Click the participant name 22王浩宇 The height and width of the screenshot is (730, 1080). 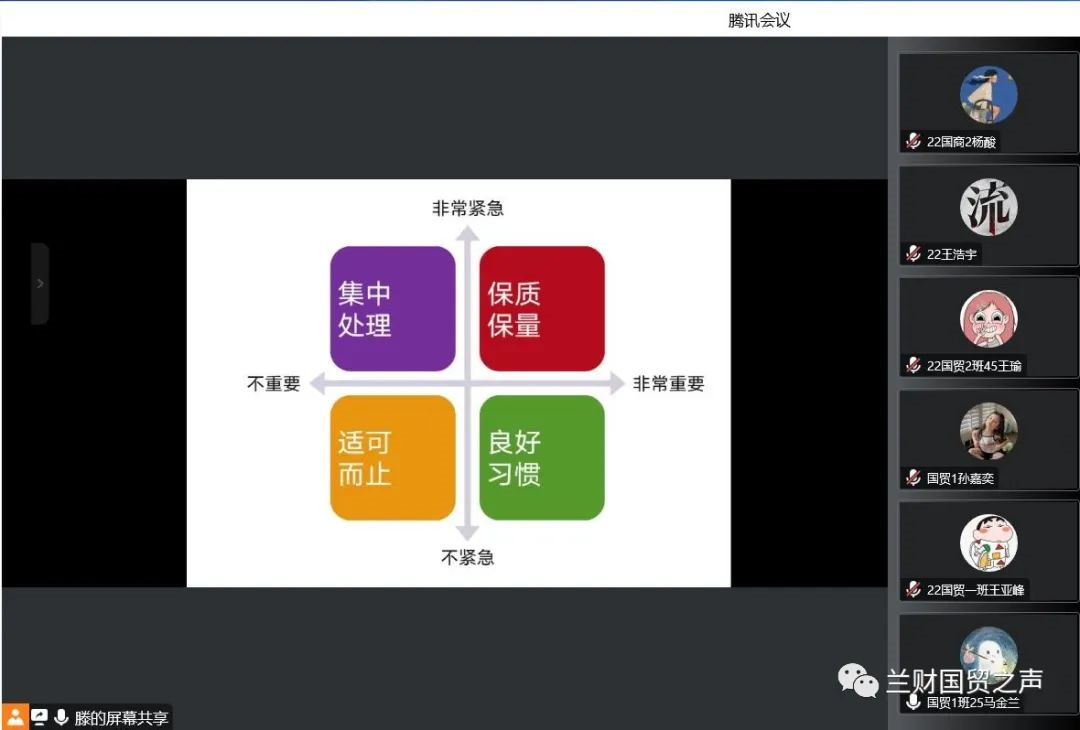(x=951, y=254)
